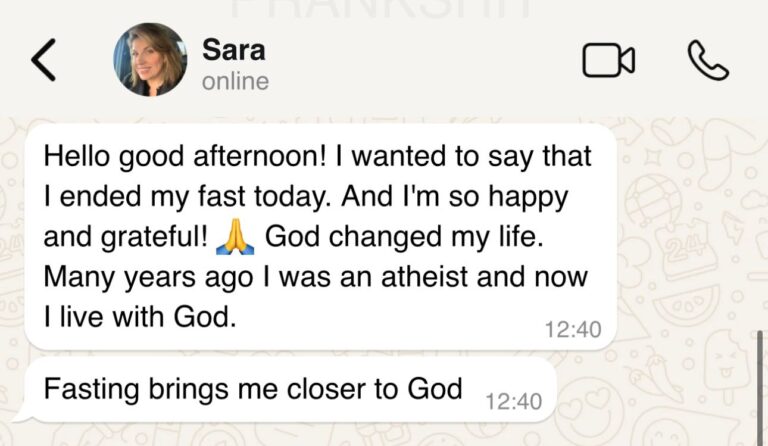Start a video call with Sara
This screenshot has width=768, height=446.
pyautogui.click(x=608, y=61)
